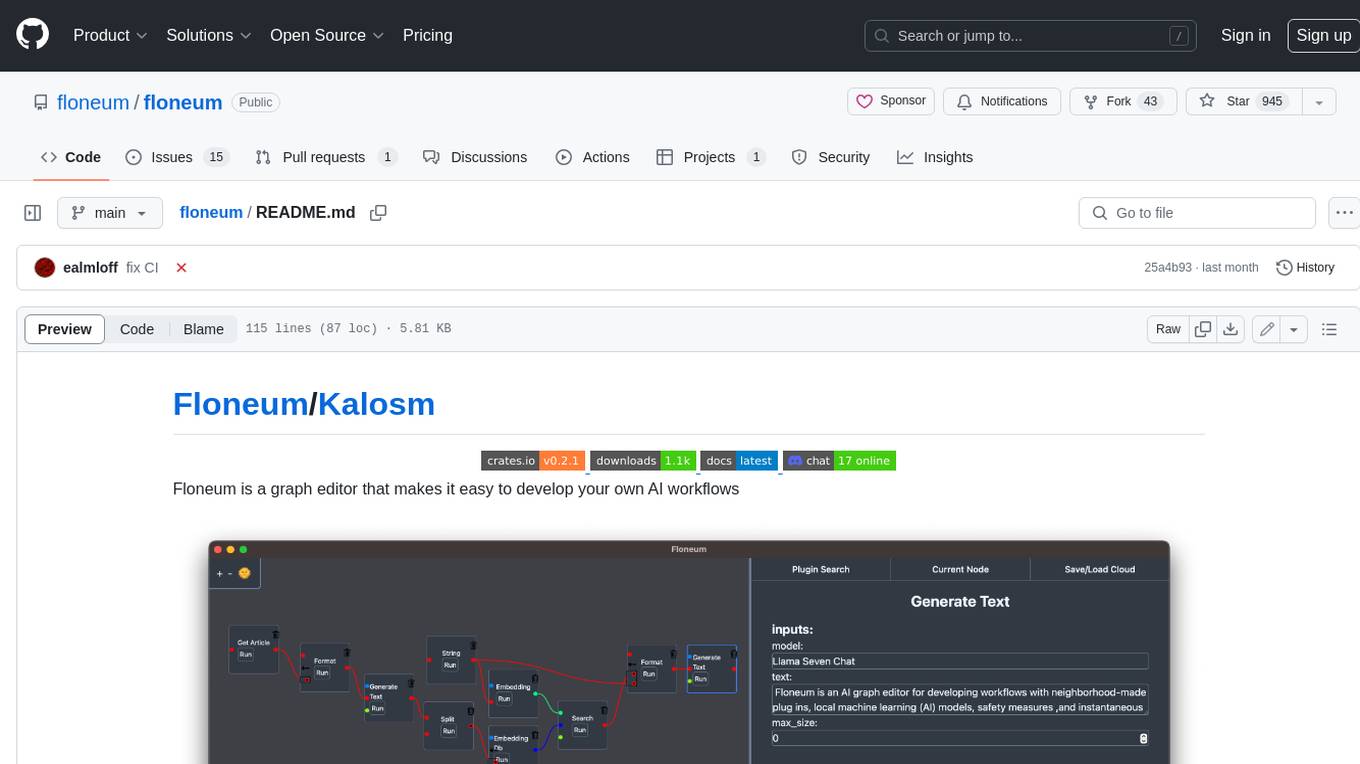Sponsor the project via heart button
Screen dimensions: 1360x764
click(891, 101)
